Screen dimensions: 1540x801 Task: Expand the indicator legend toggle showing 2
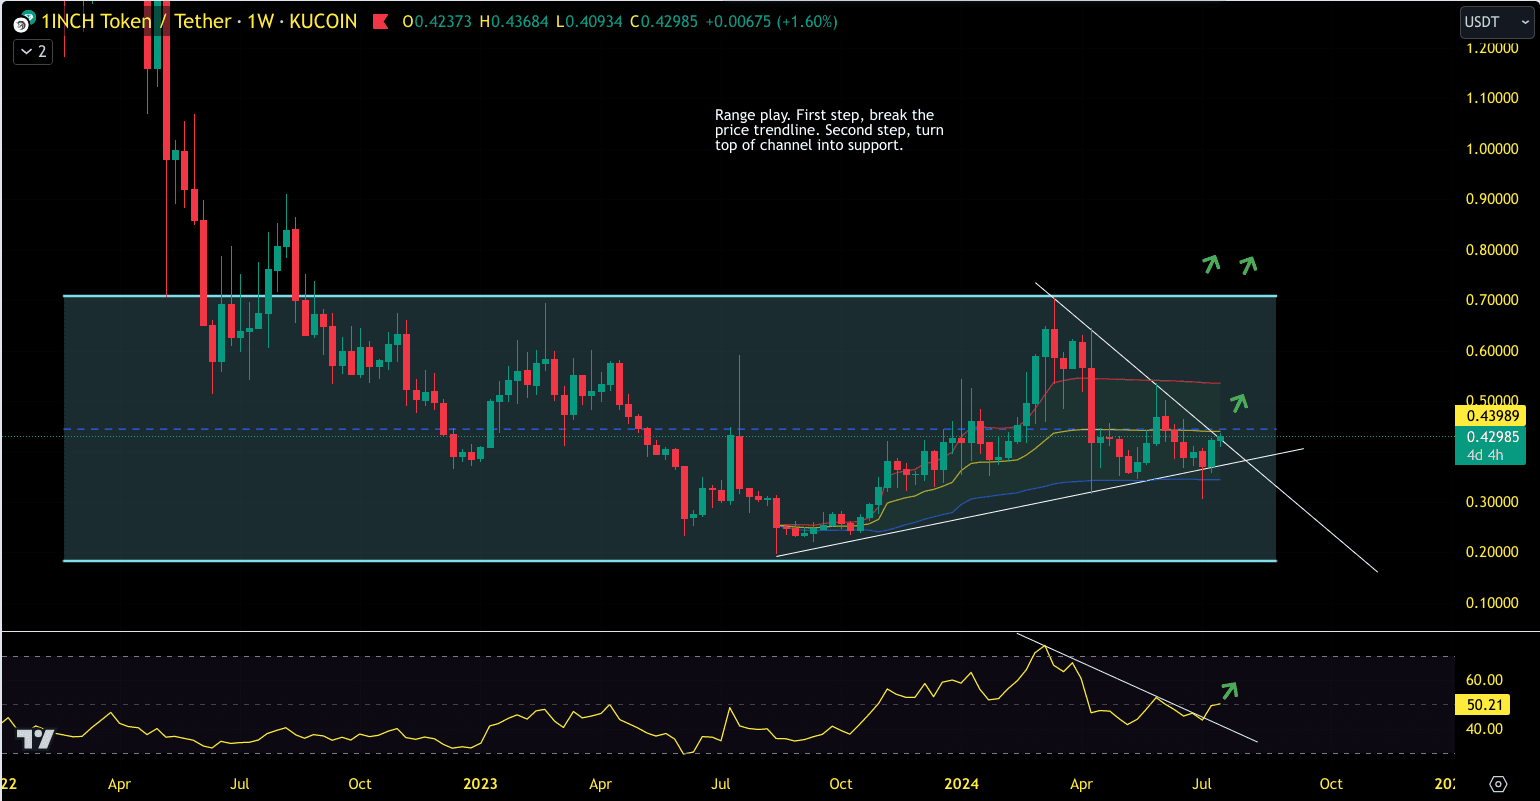point(33,51)
